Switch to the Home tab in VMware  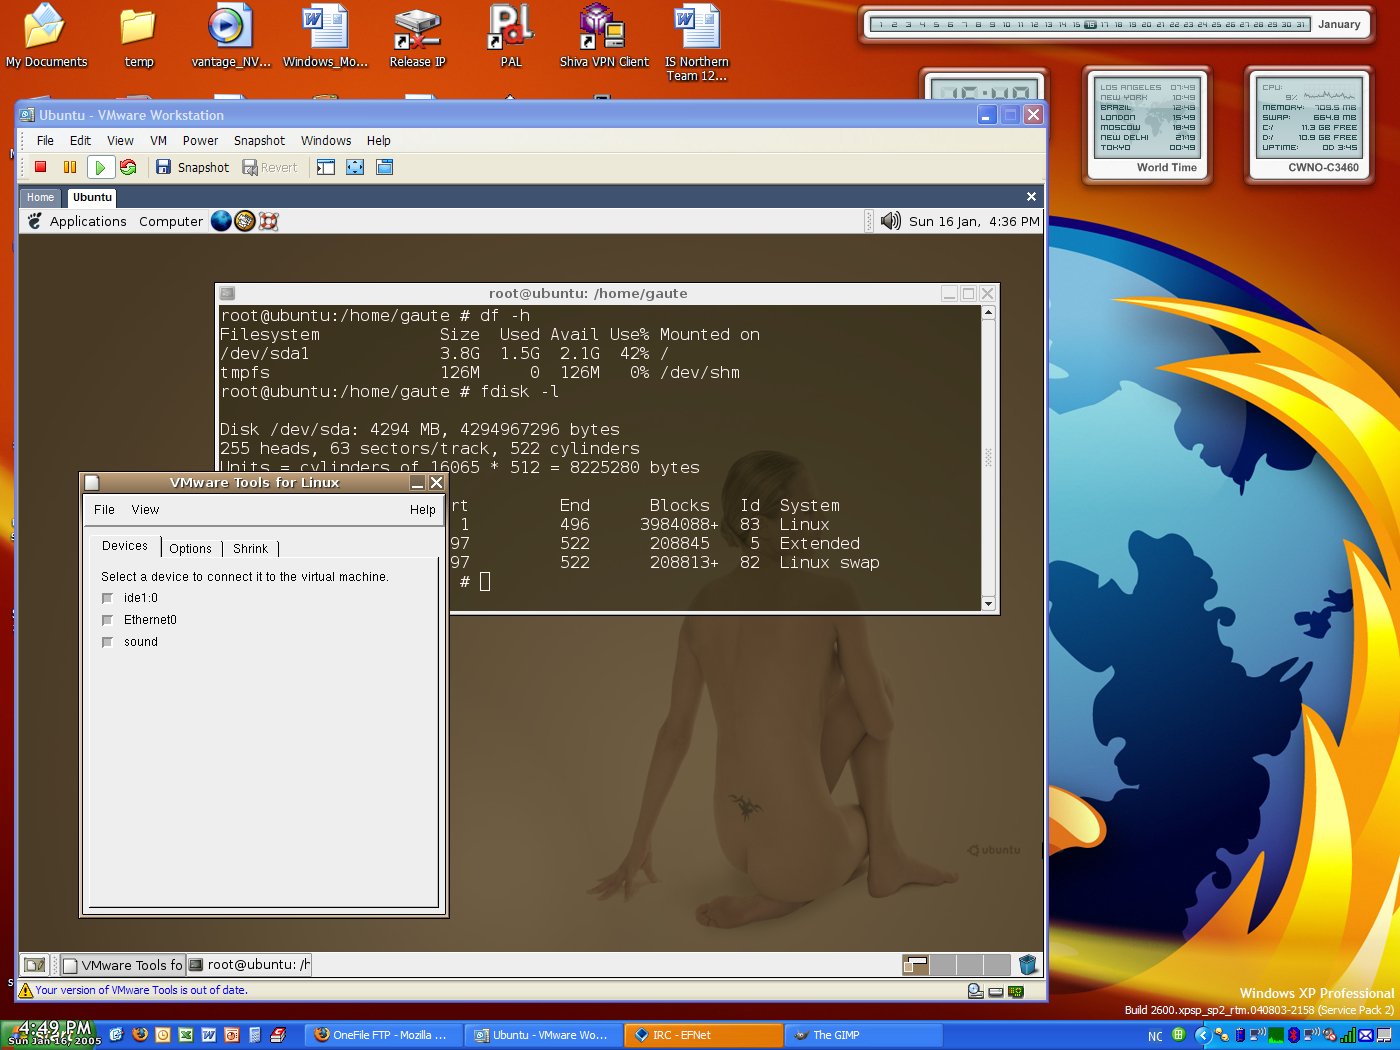[41, 197]
